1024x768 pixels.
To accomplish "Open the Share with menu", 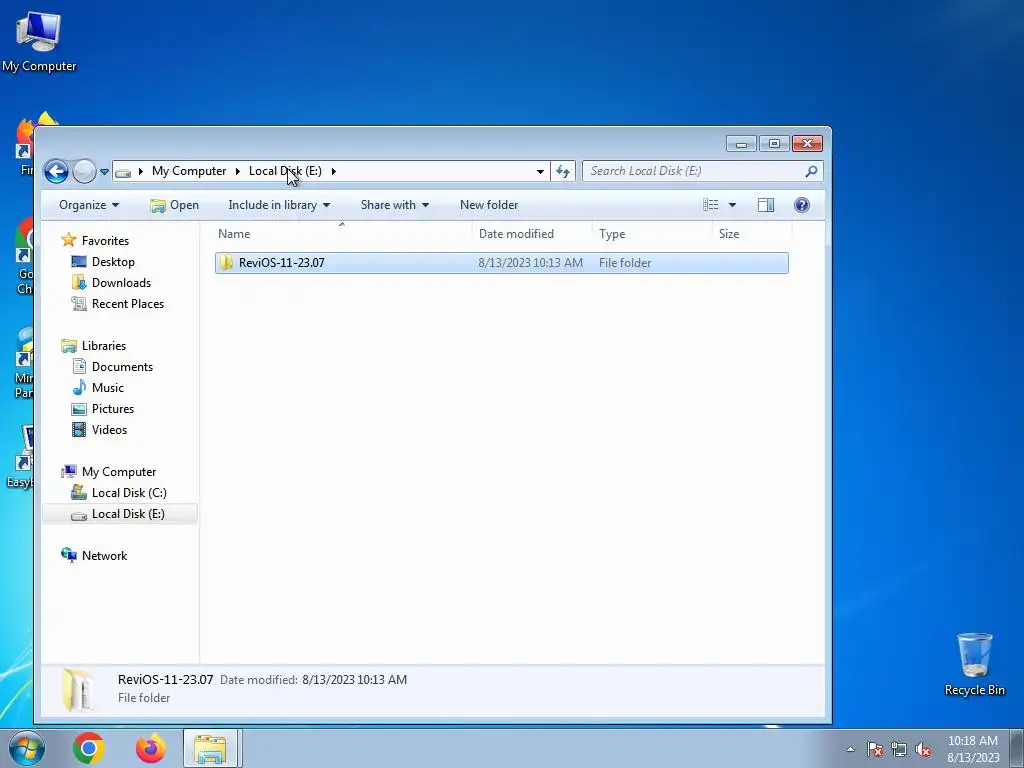I will pos(394,205).
